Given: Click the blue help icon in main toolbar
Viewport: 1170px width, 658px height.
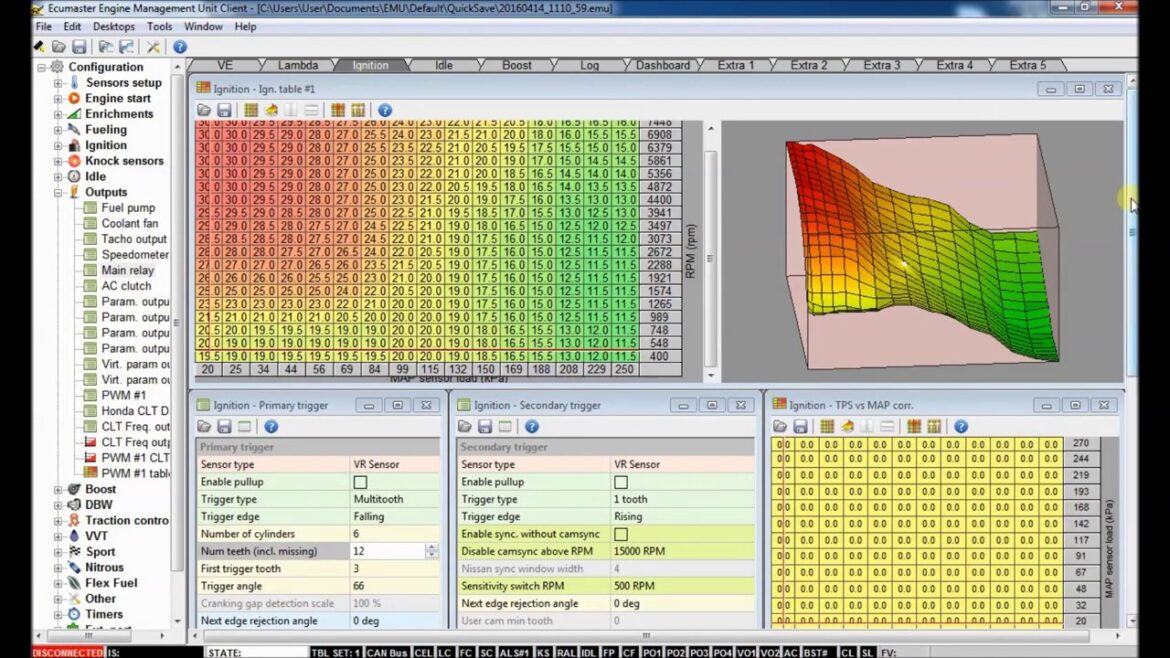Looking at the screenshot, I should 180,47.
